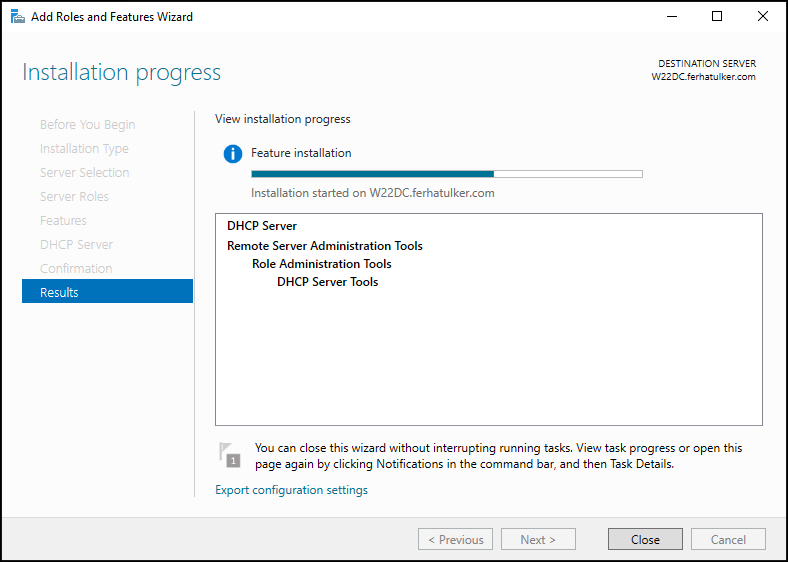Click the feature installation progress bar
The height and width of the screenshot is (562, 788).
(447, 174)
